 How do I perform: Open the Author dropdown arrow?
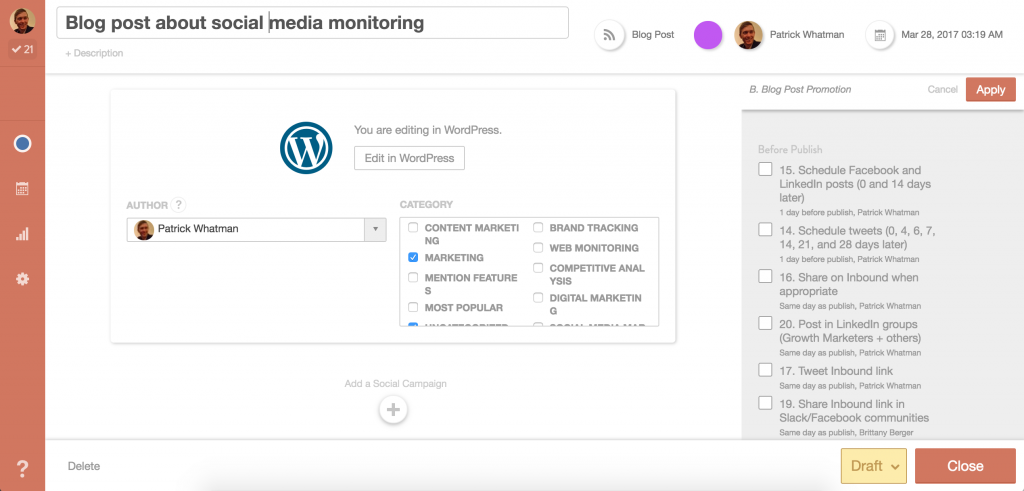coord(375,229)
